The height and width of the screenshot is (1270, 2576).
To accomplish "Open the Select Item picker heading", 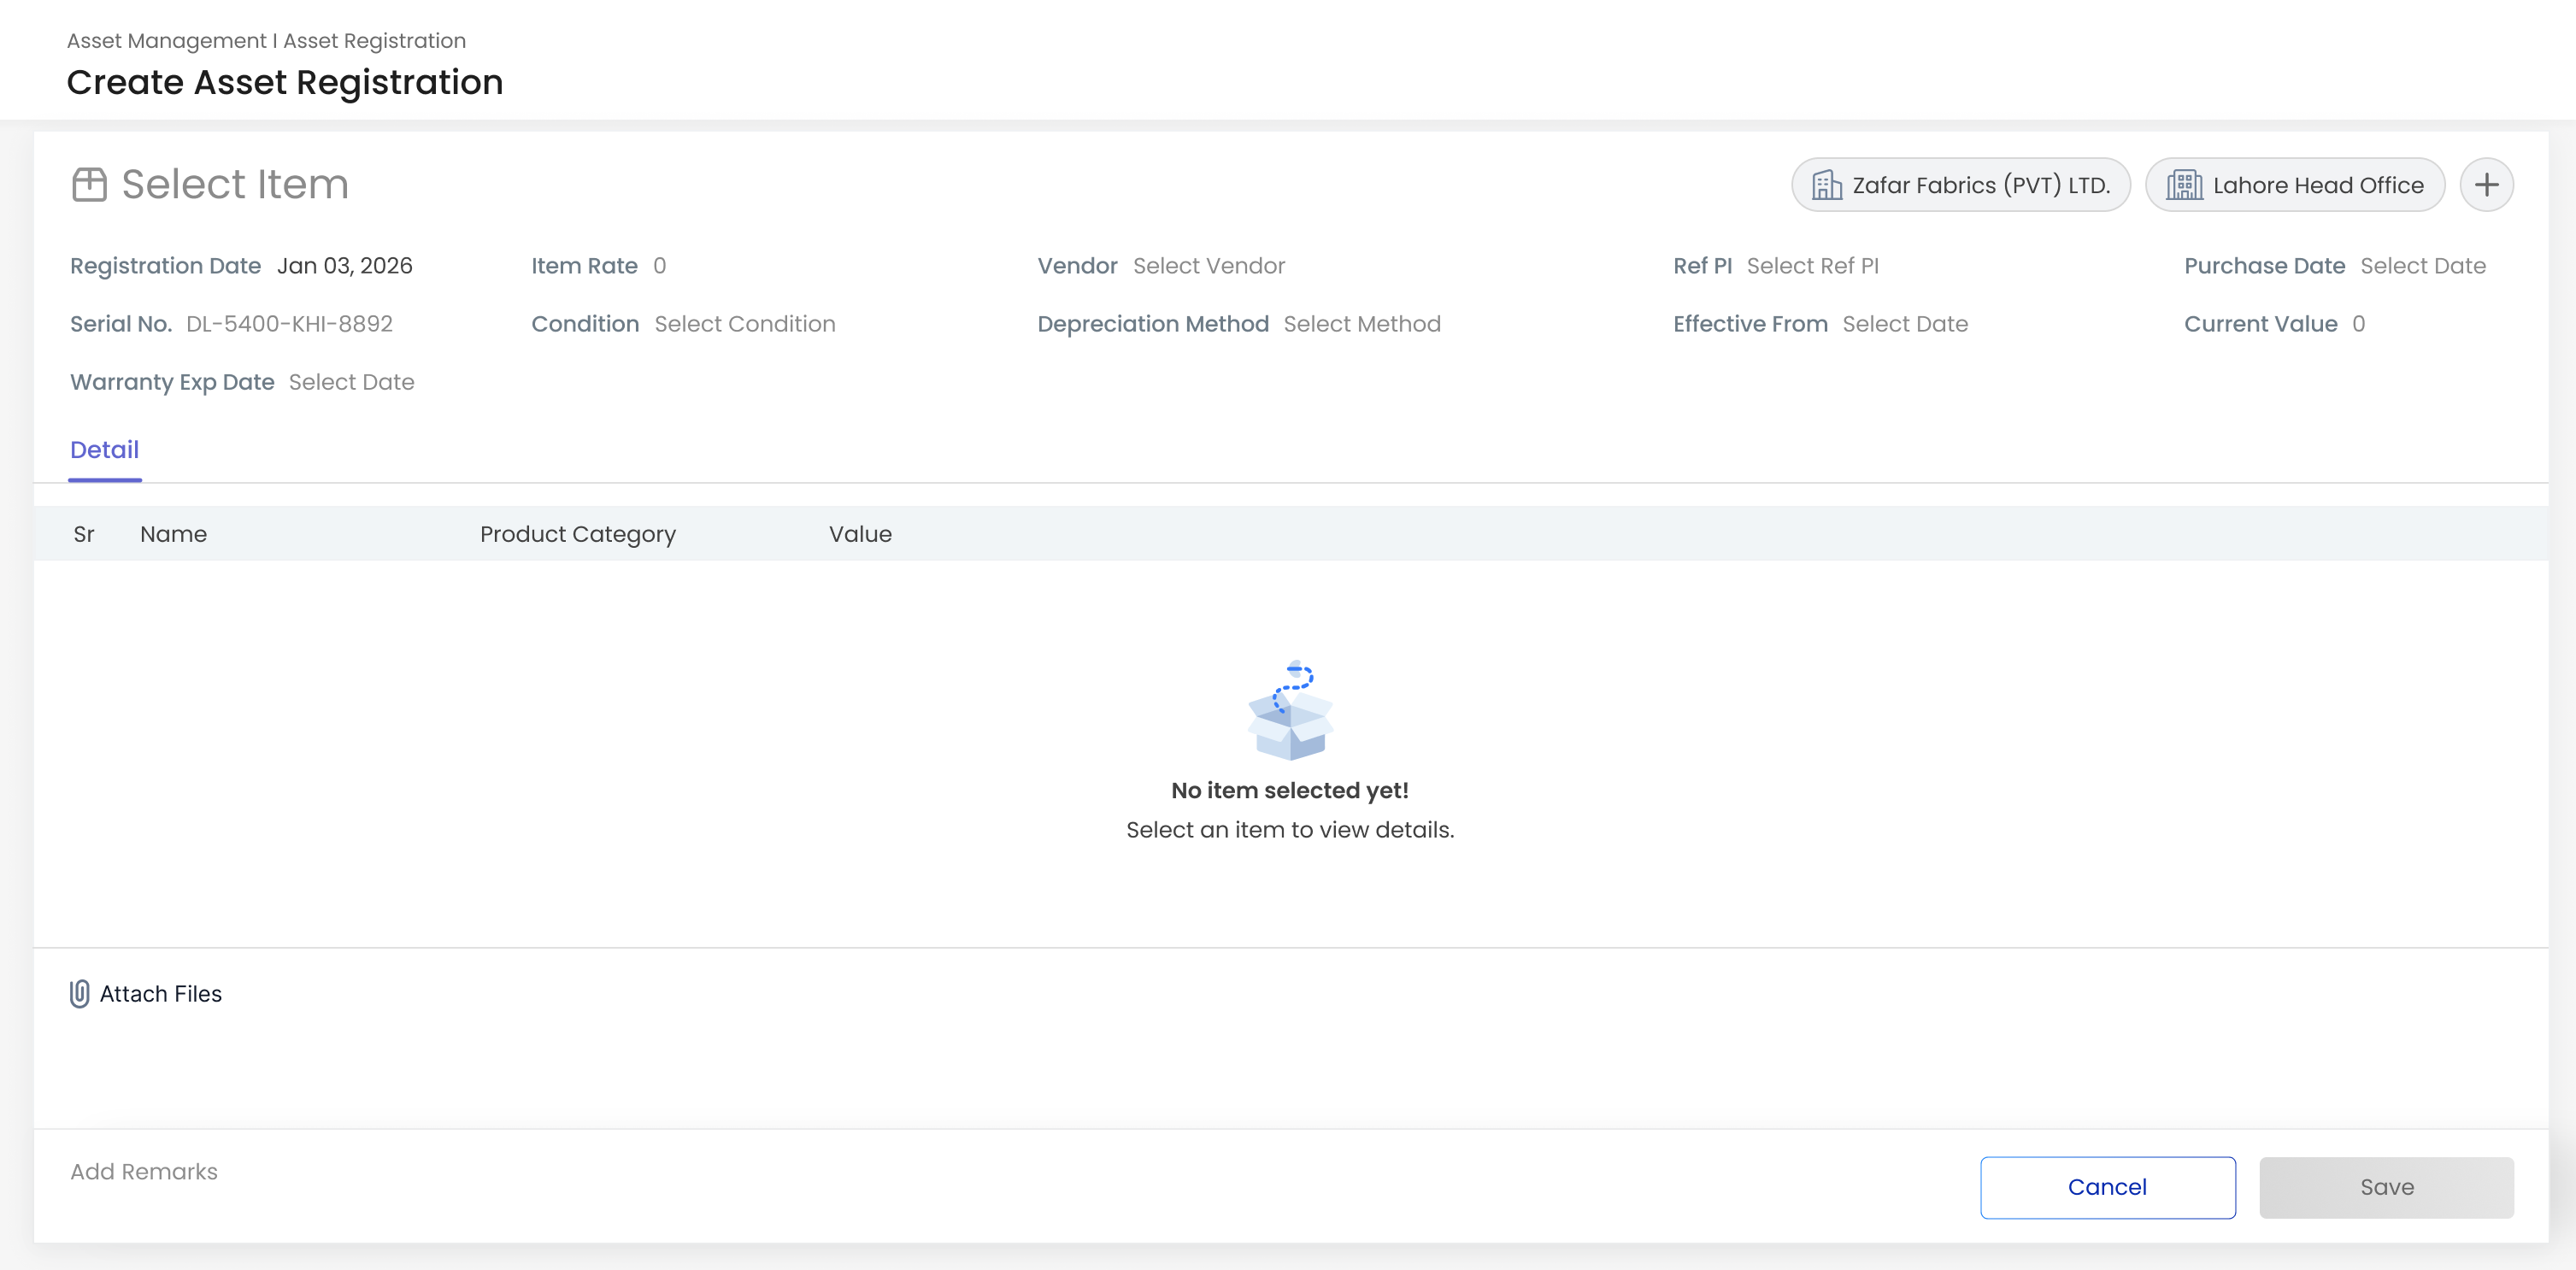I will (235, 185).
